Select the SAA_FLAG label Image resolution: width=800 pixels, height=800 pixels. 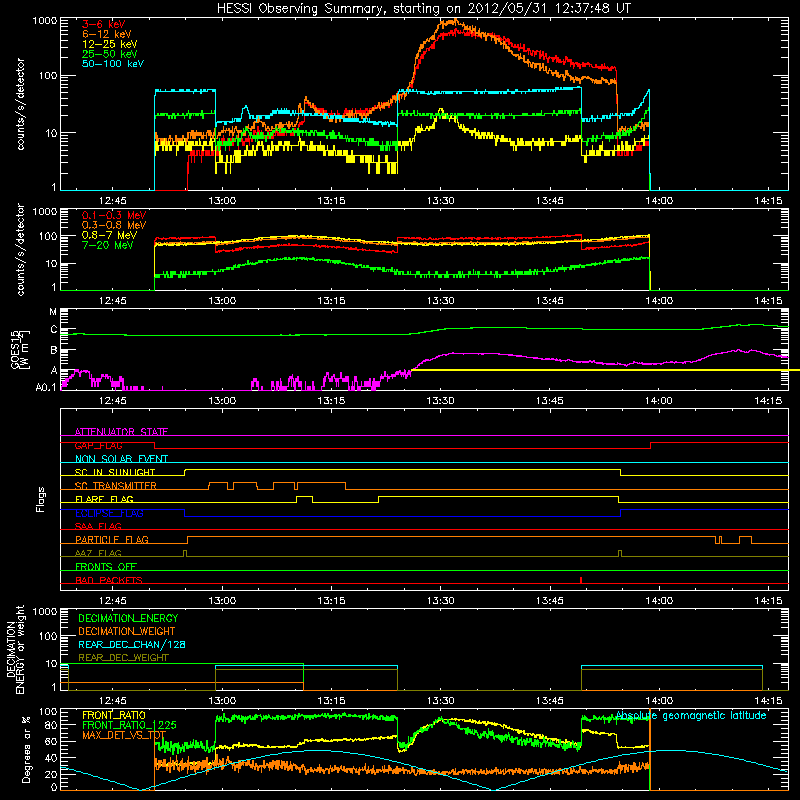point(98,526)
